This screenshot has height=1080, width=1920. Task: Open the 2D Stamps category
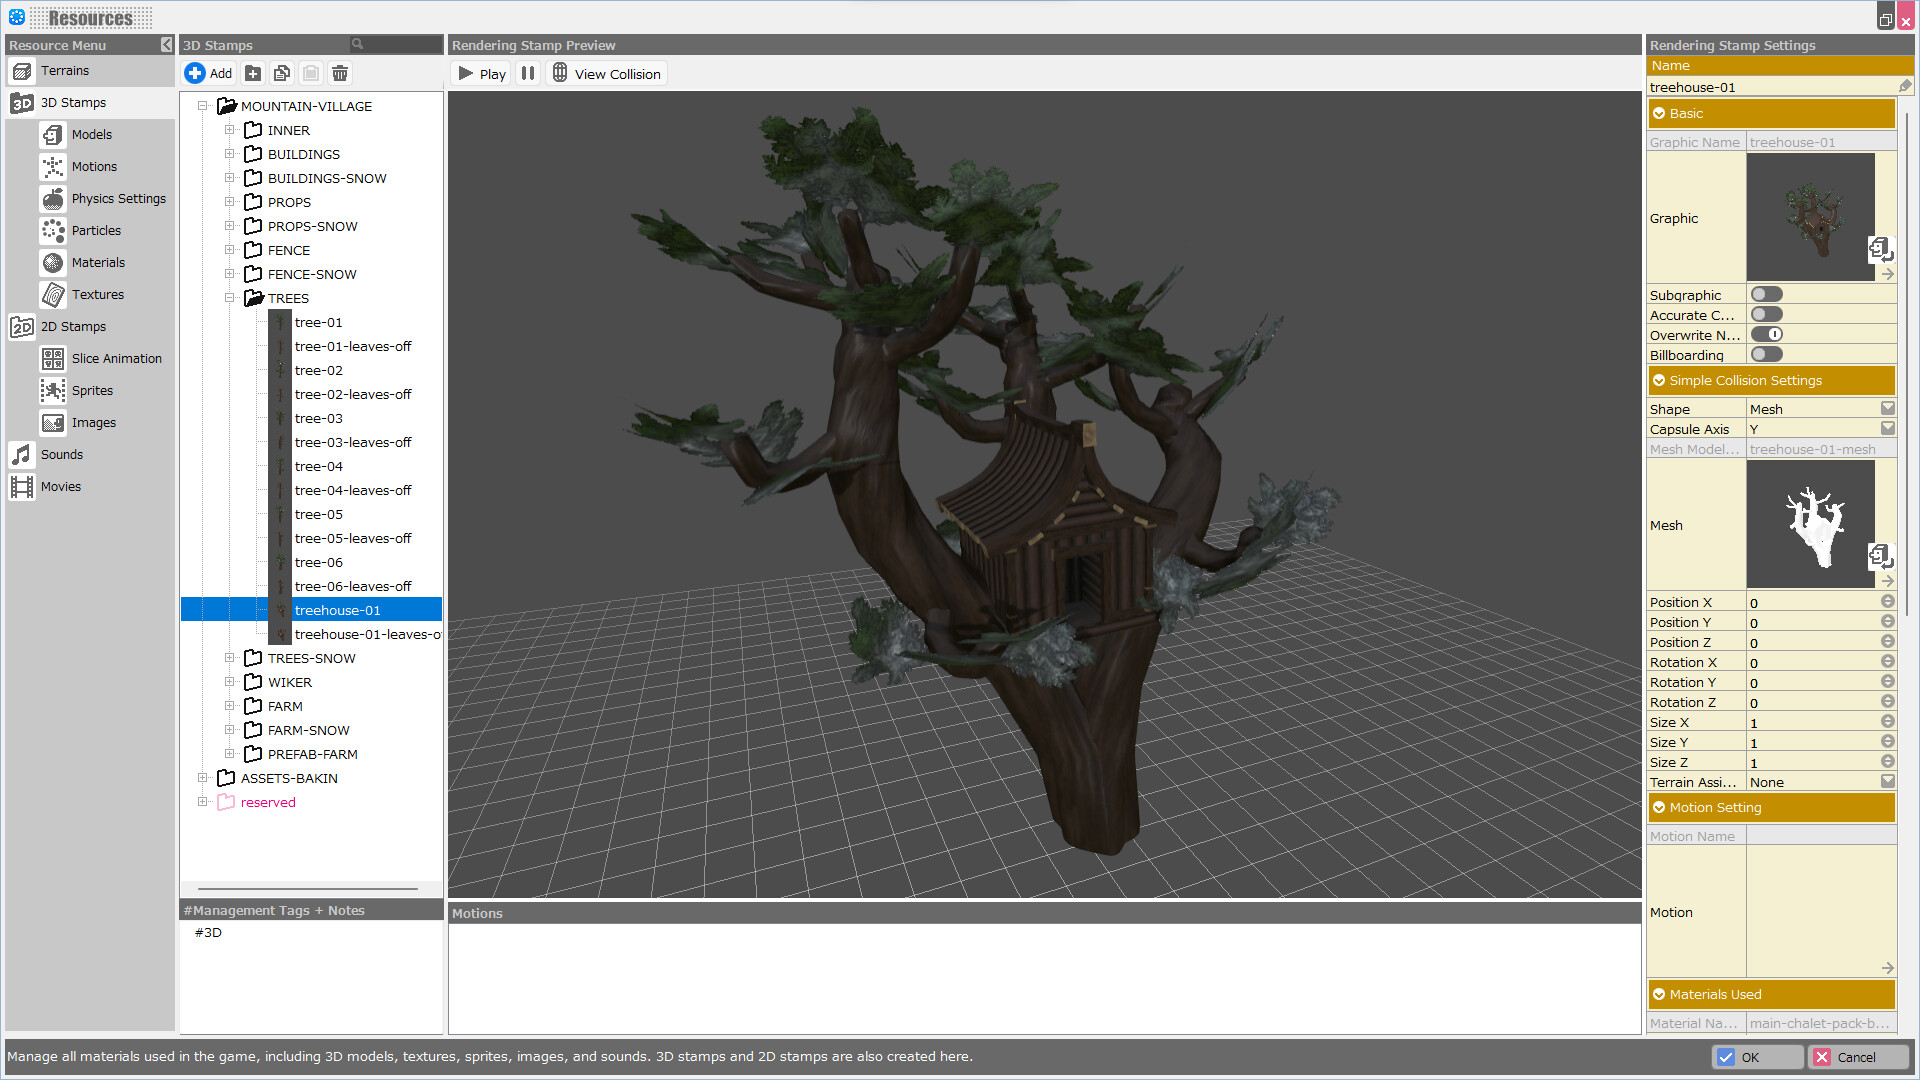pos(74,326)
